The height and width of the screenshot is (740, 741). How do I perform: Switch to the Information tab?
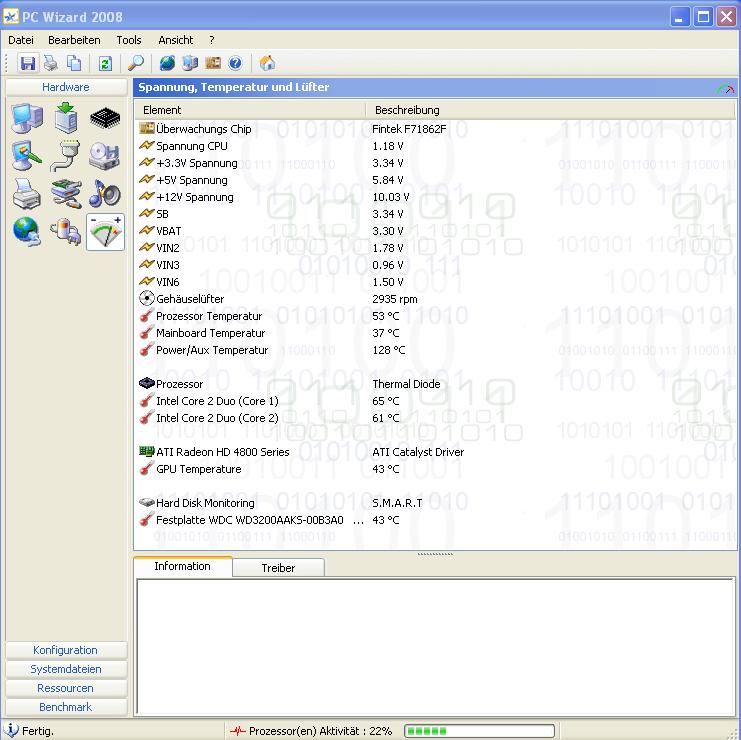click(182, 566)
